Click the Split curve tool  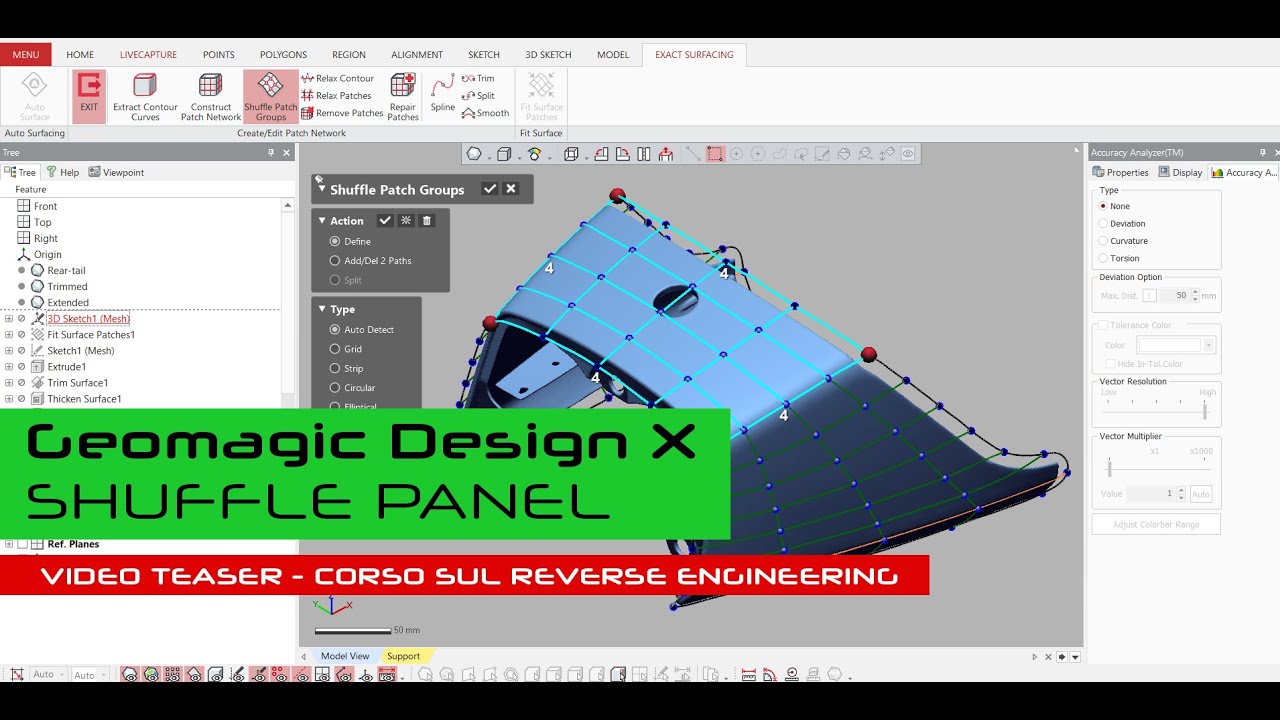479,96
